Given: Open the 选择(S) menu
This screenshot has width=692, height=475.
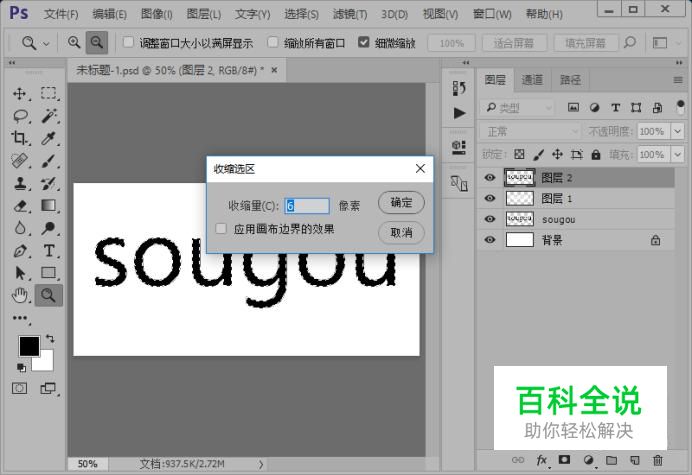Looking at the screenshot, I should (x=301, y=14).
